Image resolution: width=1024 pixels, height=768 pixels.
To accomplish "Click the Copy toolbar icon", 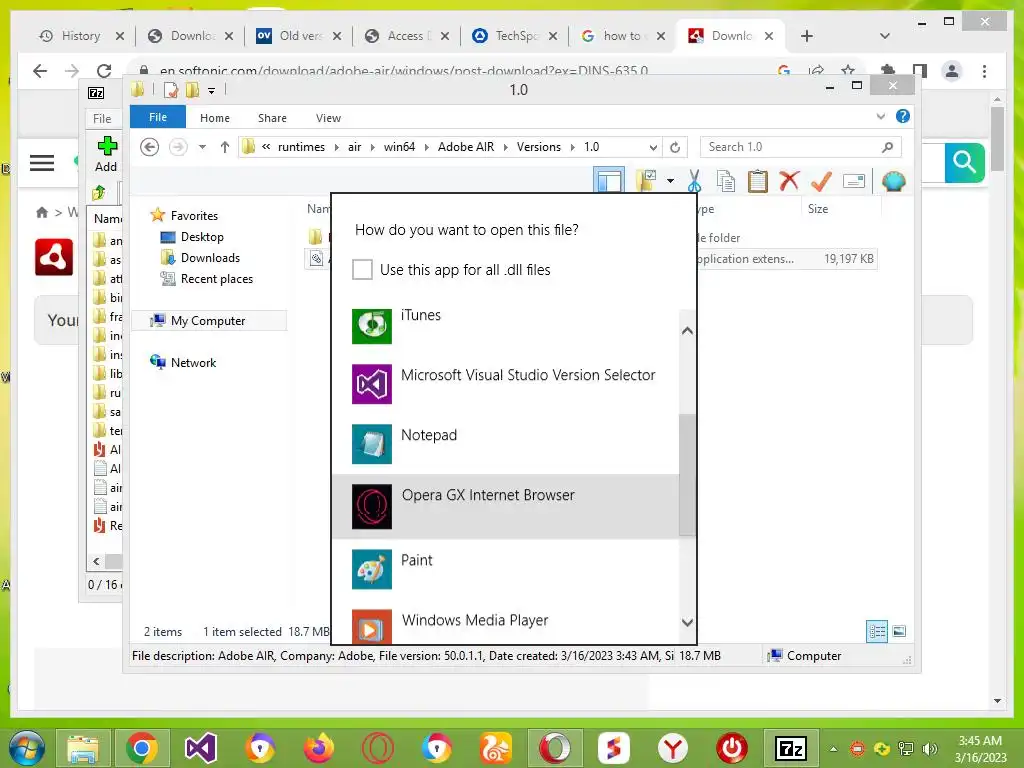I will pos(726,181).
